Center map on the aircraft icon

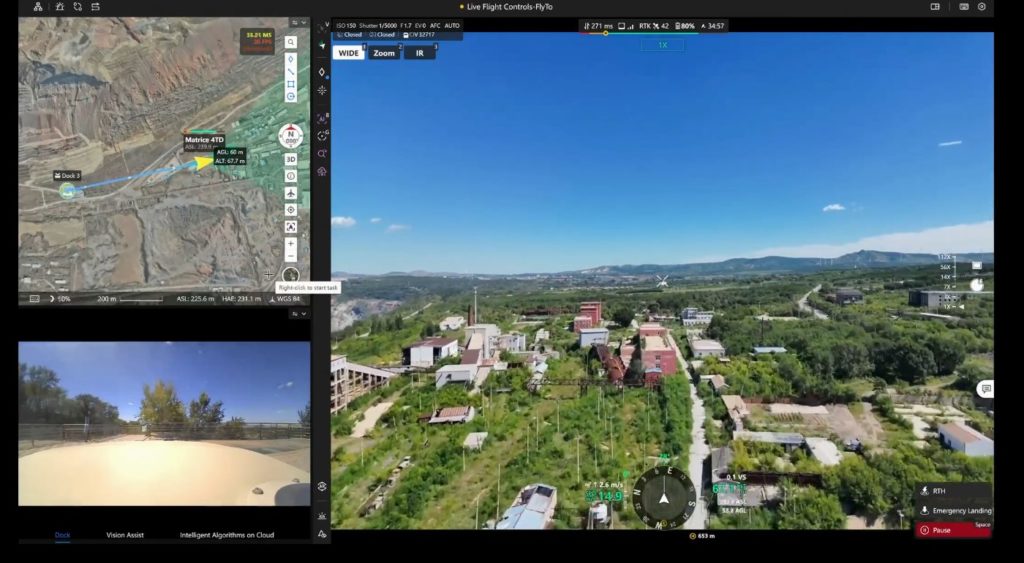[x=291, y=193]
